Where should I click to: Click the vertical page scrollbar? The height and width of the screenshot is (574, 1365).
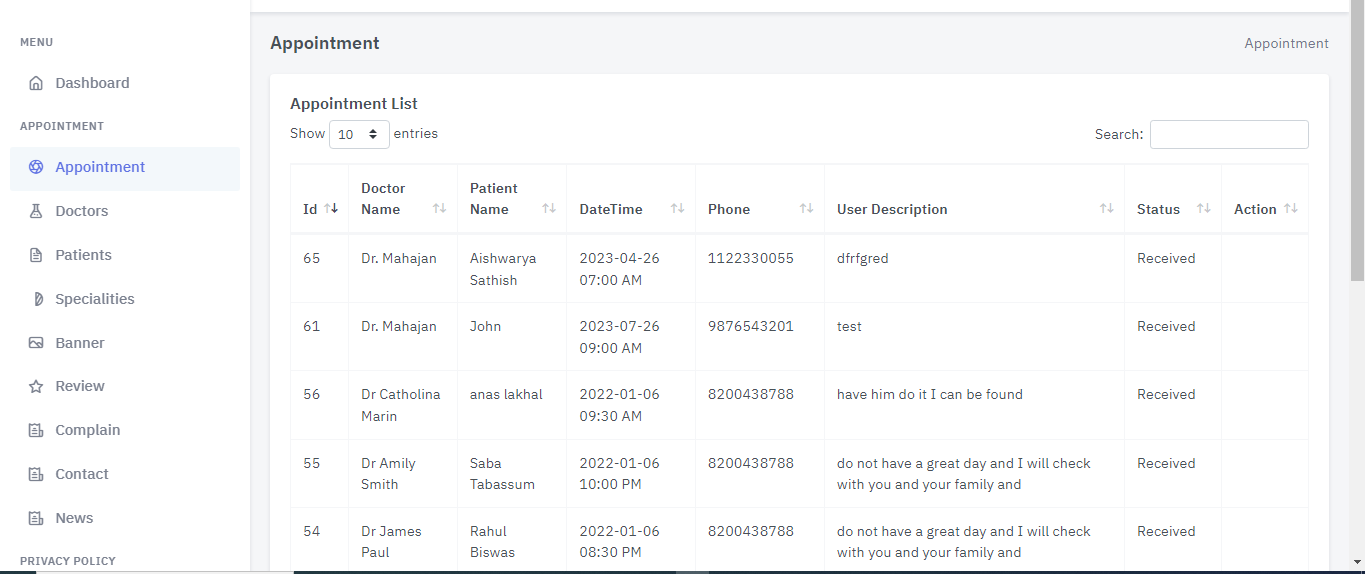1356,150
